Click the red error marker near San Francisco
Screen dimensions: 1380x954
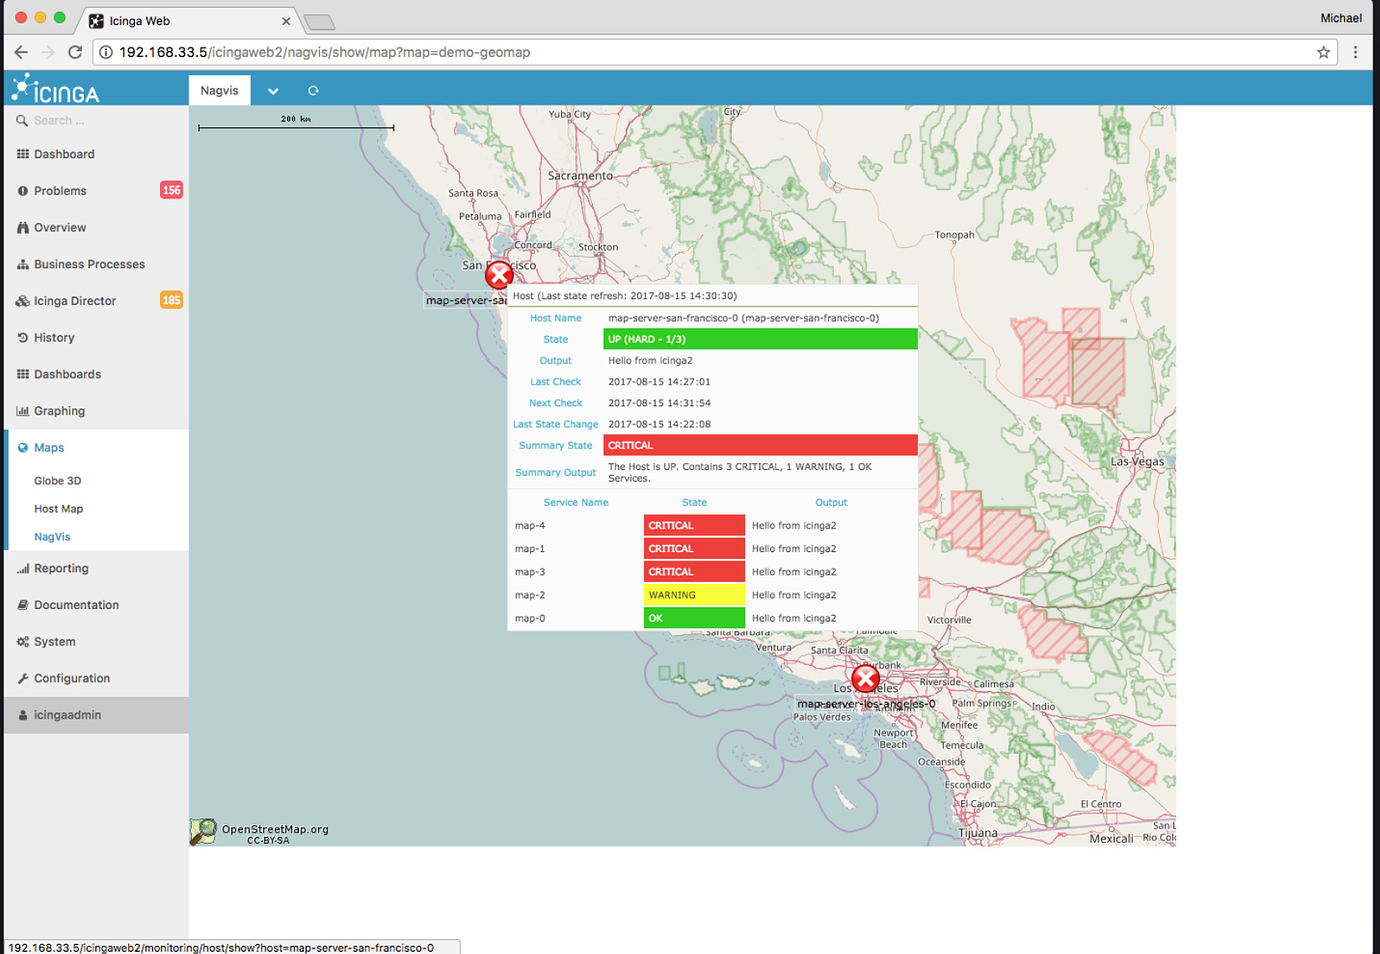click(499, 274)
